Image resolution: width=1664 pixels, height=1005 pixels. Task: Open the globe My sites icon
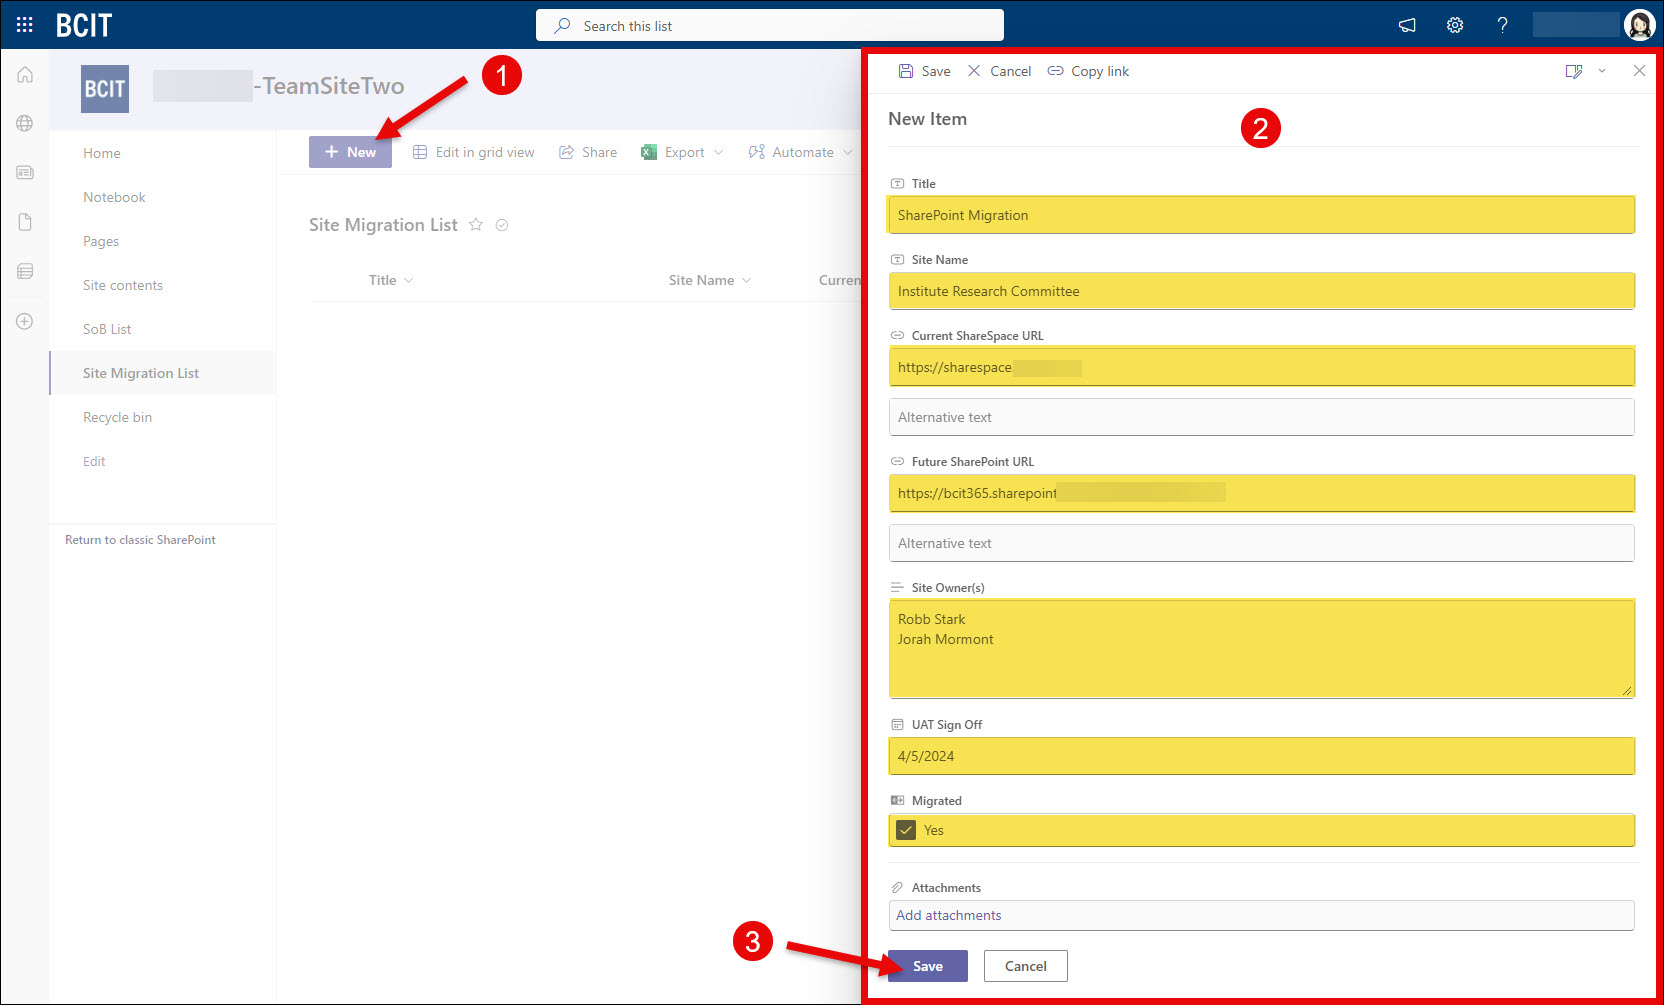[x=25, y=123]
